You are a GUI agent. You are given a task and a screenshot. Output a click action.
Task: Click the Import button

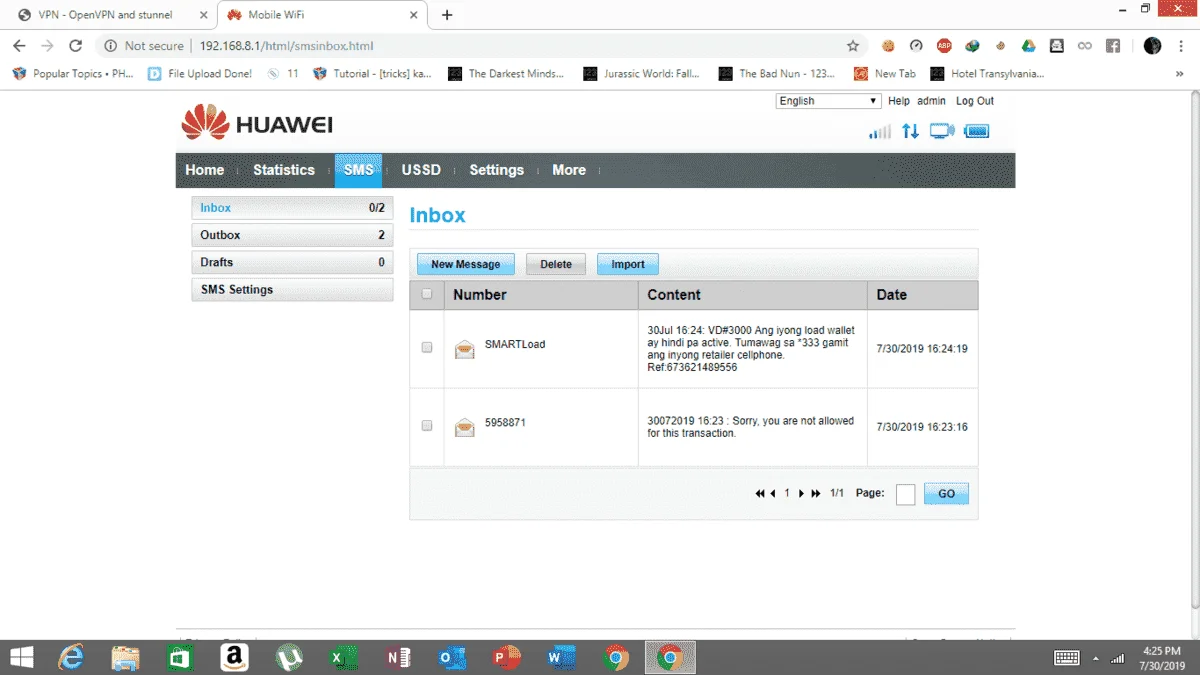[x=628, y=264]
